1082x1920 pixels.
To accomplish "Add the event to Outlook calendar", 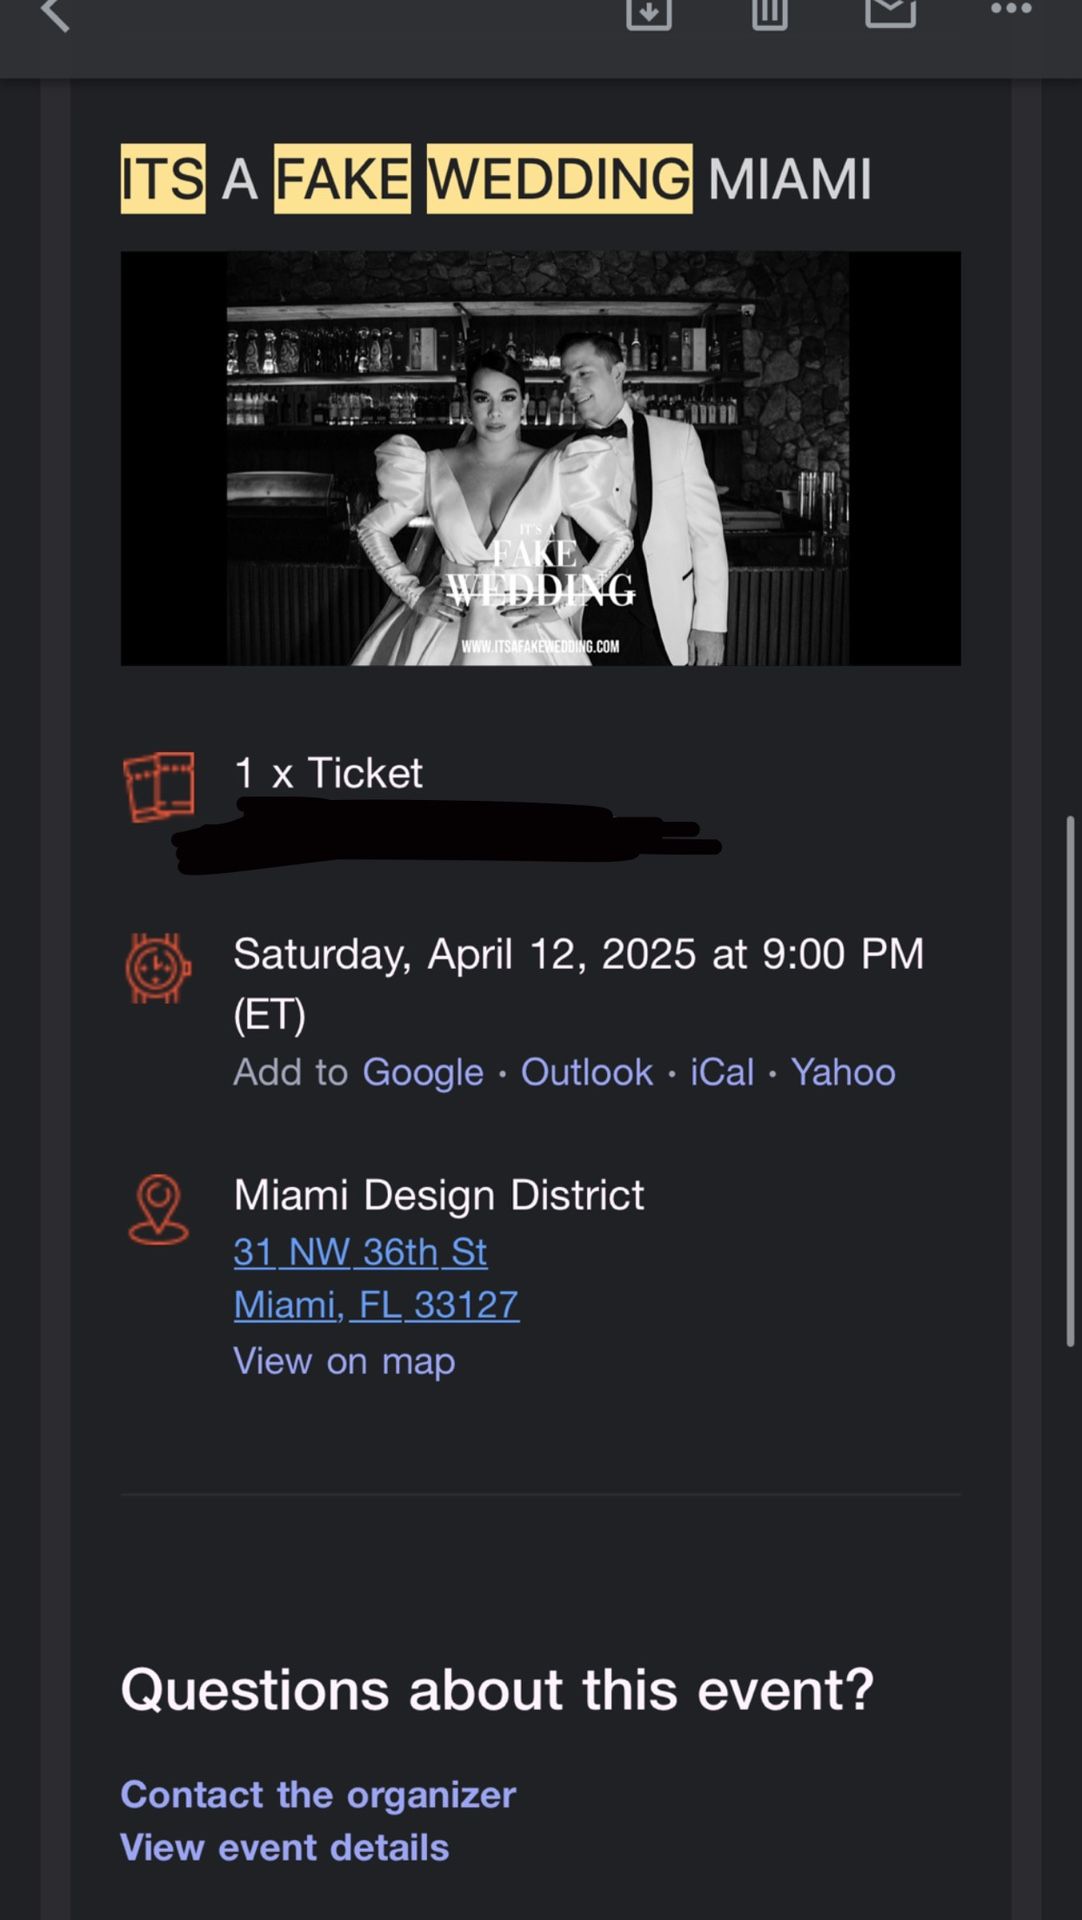I will point(586,1072).
